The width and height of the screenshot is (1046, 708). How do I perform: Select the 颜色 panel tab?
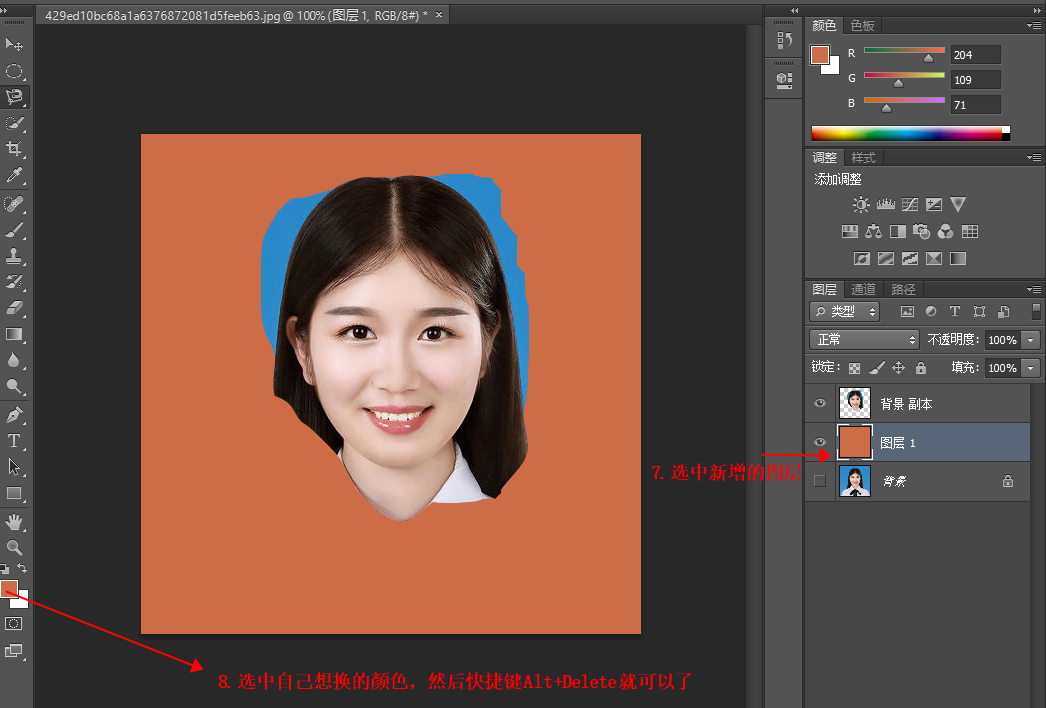[x=824, y=25]
